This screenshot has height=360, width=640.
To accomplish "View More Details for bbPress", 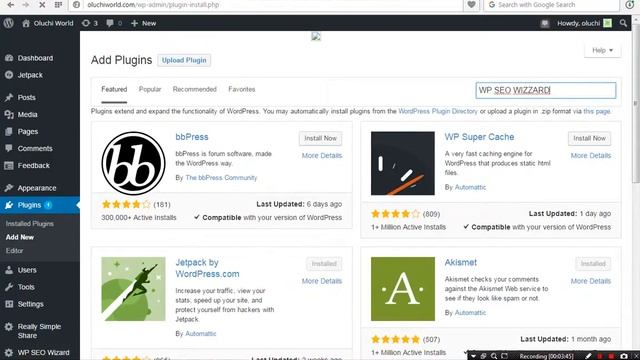I will [322, 156].
